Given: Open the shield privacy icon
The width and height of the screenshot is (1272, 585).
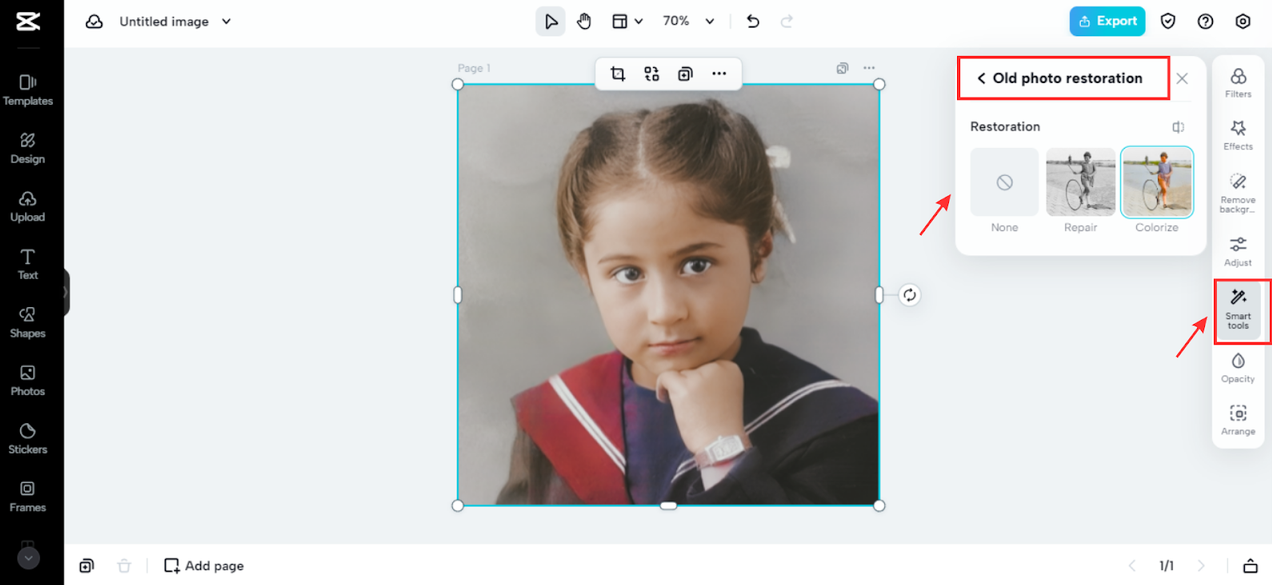Looking at the screenshot, I should click(x=1168, y=21).
